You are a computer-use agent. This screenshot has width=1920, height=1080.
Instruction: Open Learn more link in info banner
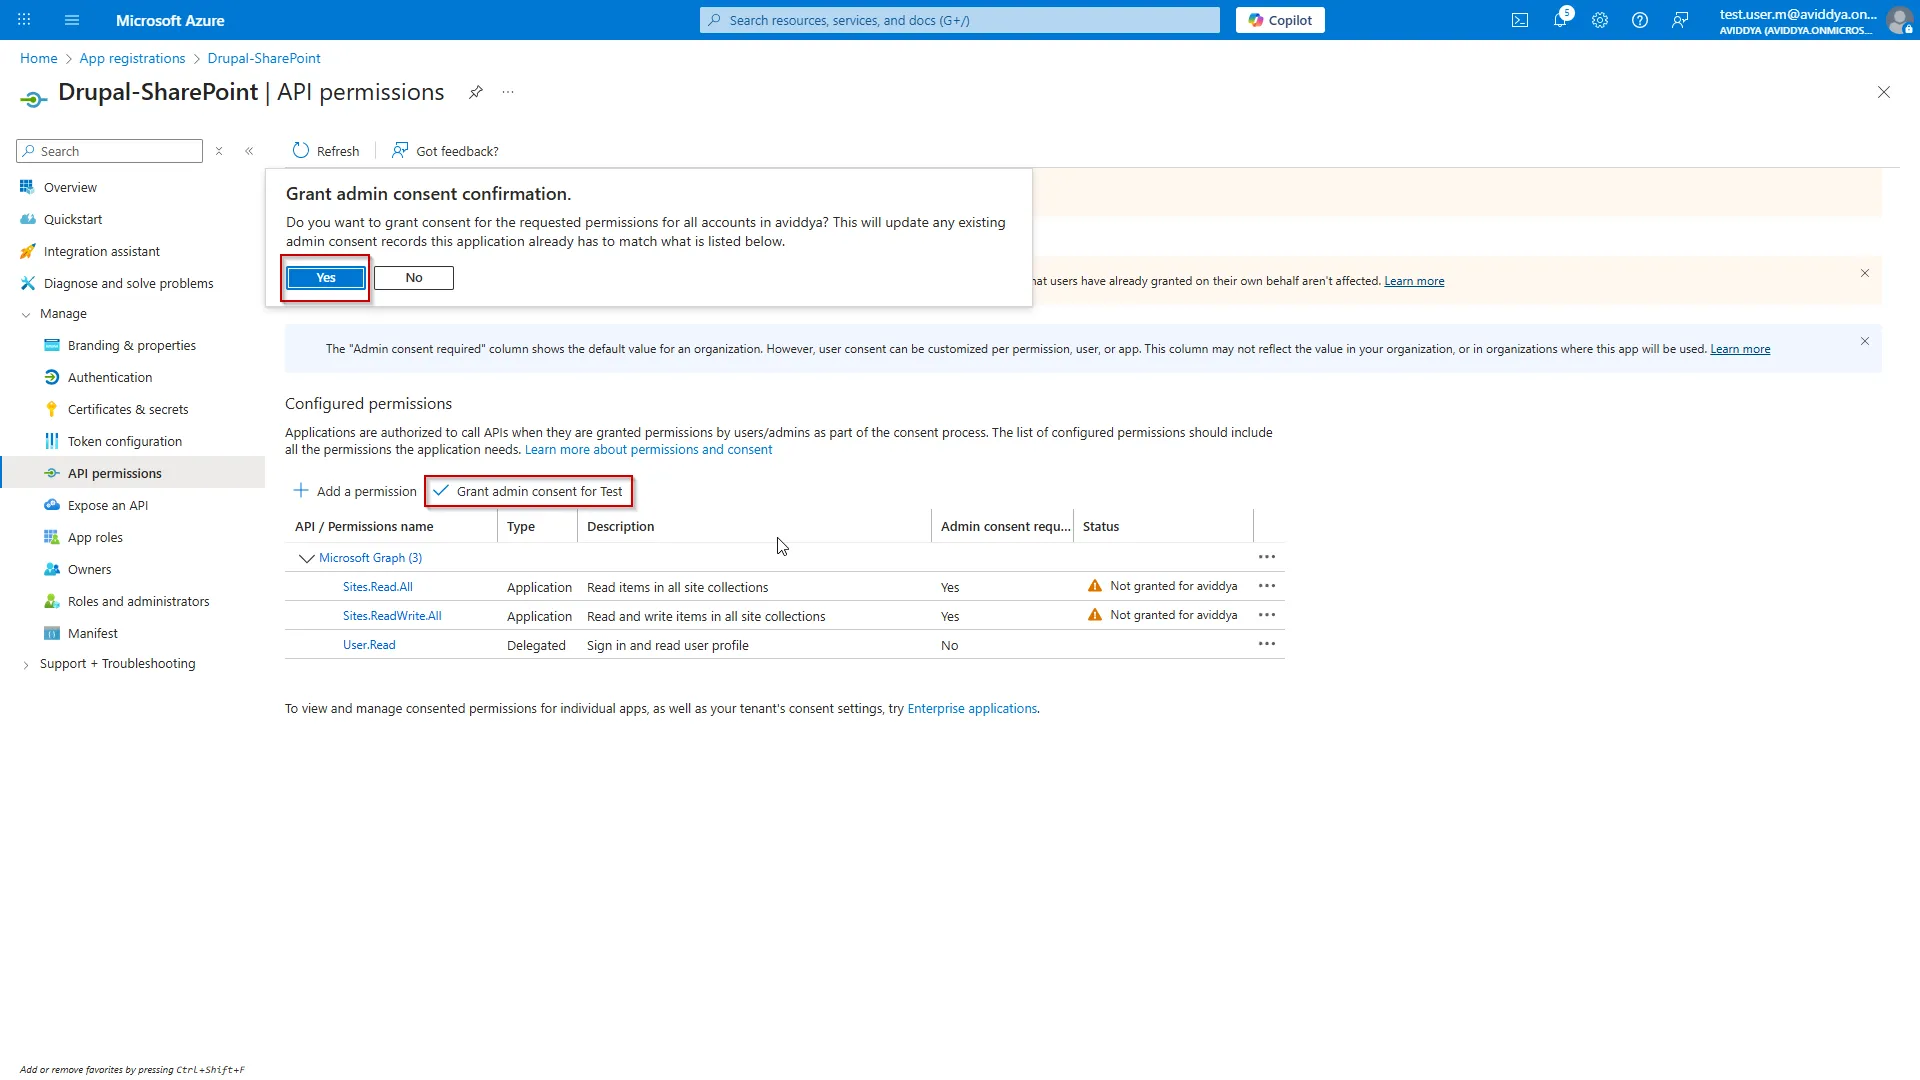(x=1740, y=349)
